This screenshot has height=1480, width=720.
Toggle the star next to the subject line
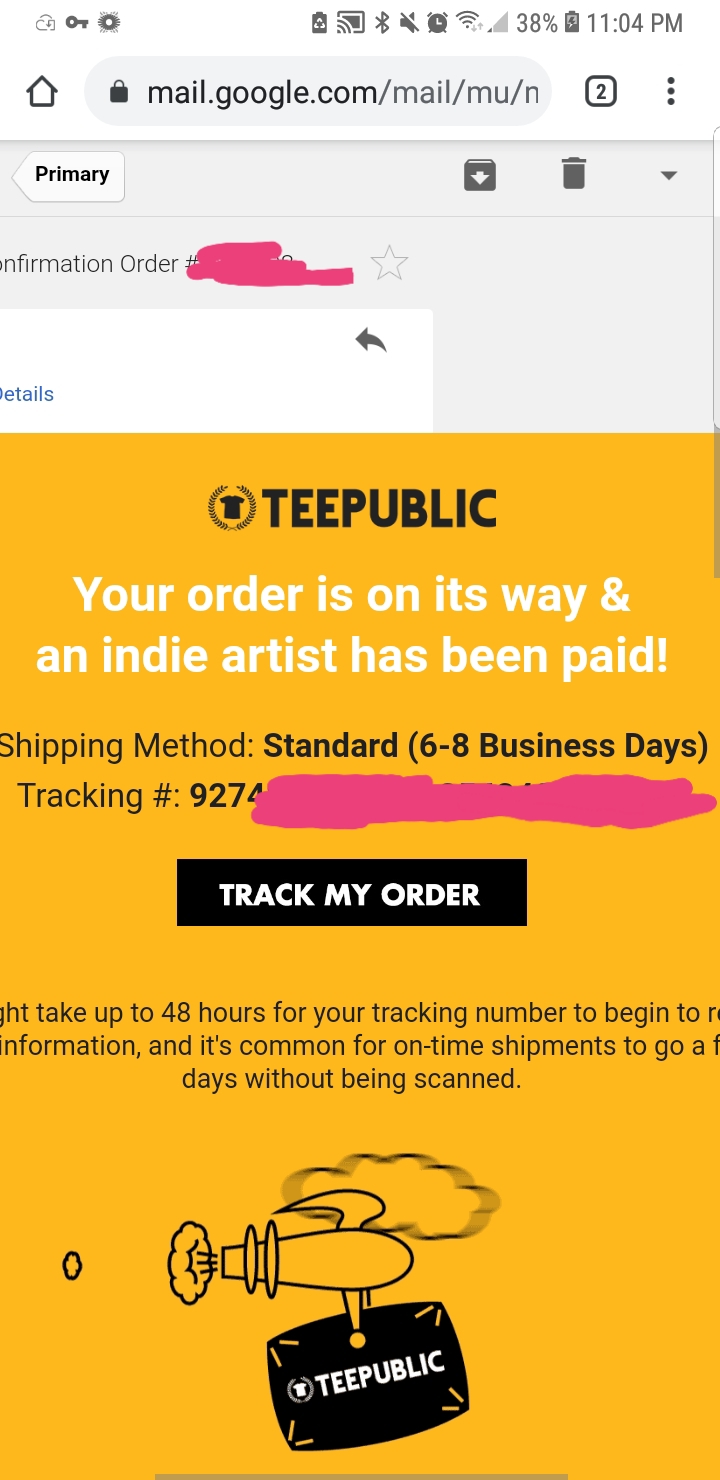tap(389, 262)
